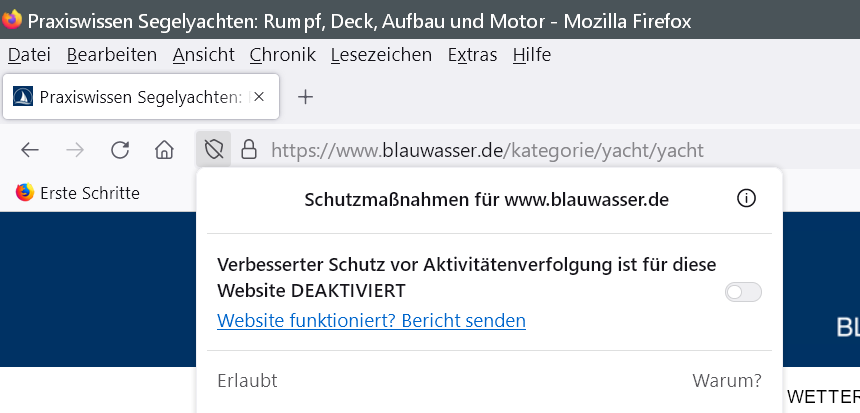Open the Extras menu
Viewport: 860px width, 413px height.
coord(472,55)
